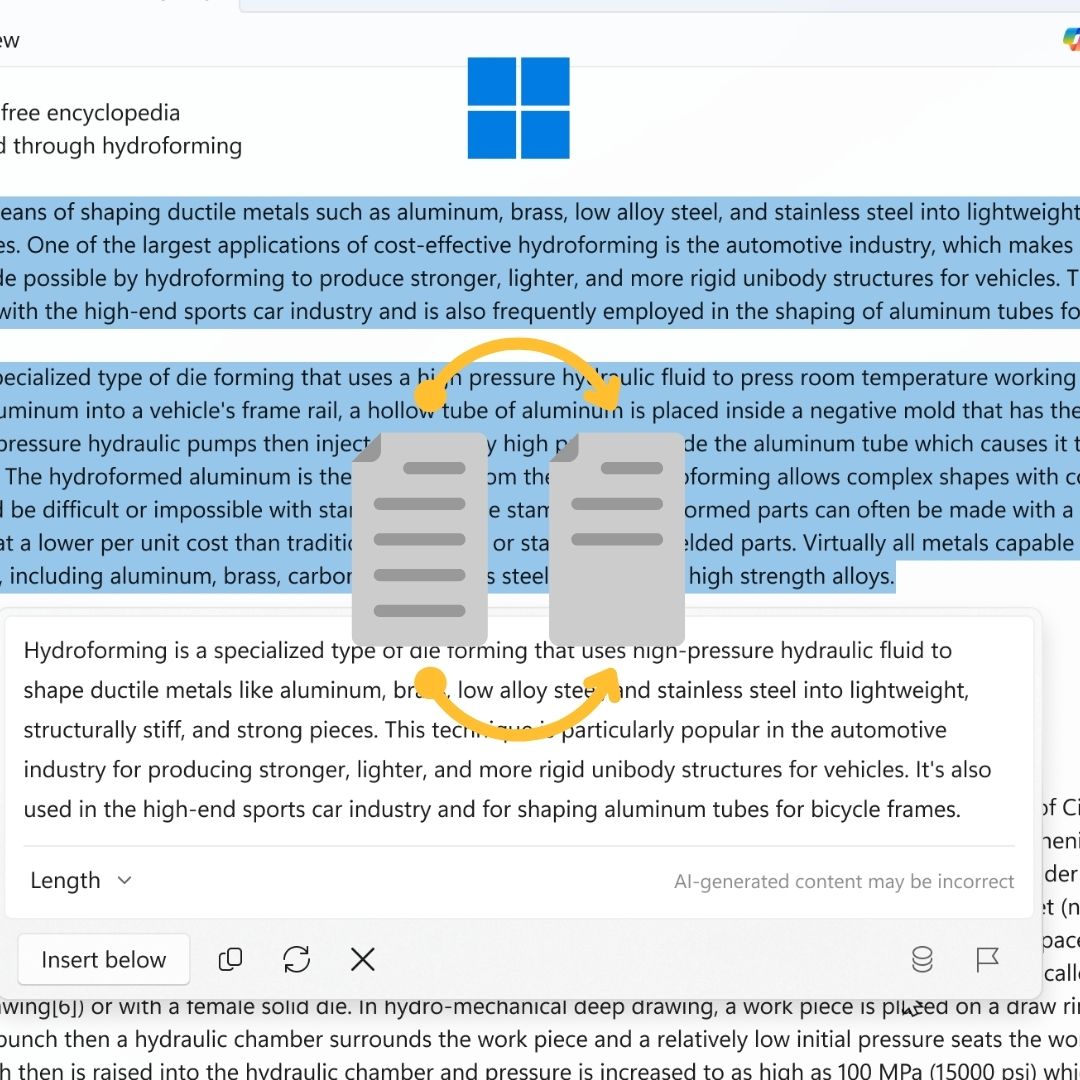Image resolution: width=1080 pixels, height=1080 pixels.
Task: Open the Length dropdown
Action: click(80, 881)
